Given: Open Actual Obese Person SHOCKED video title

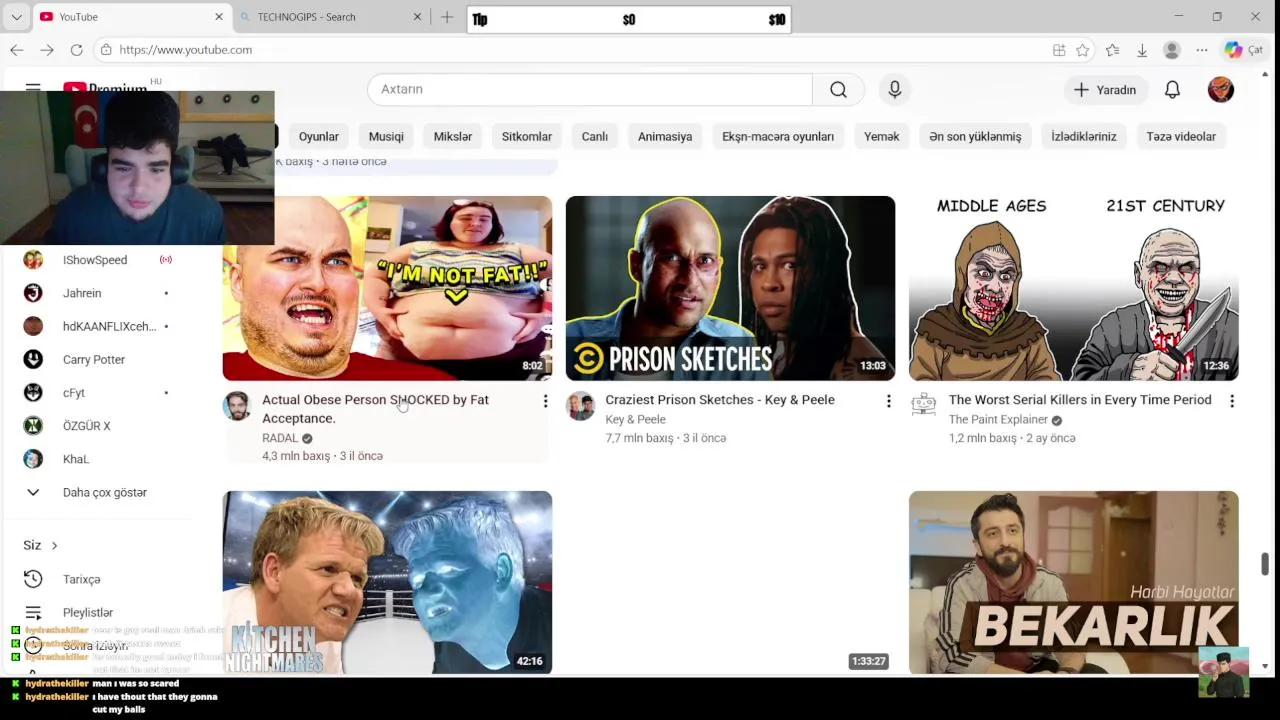Looking at the screenshot, I should pyautogui.click(x=375, y=409).
